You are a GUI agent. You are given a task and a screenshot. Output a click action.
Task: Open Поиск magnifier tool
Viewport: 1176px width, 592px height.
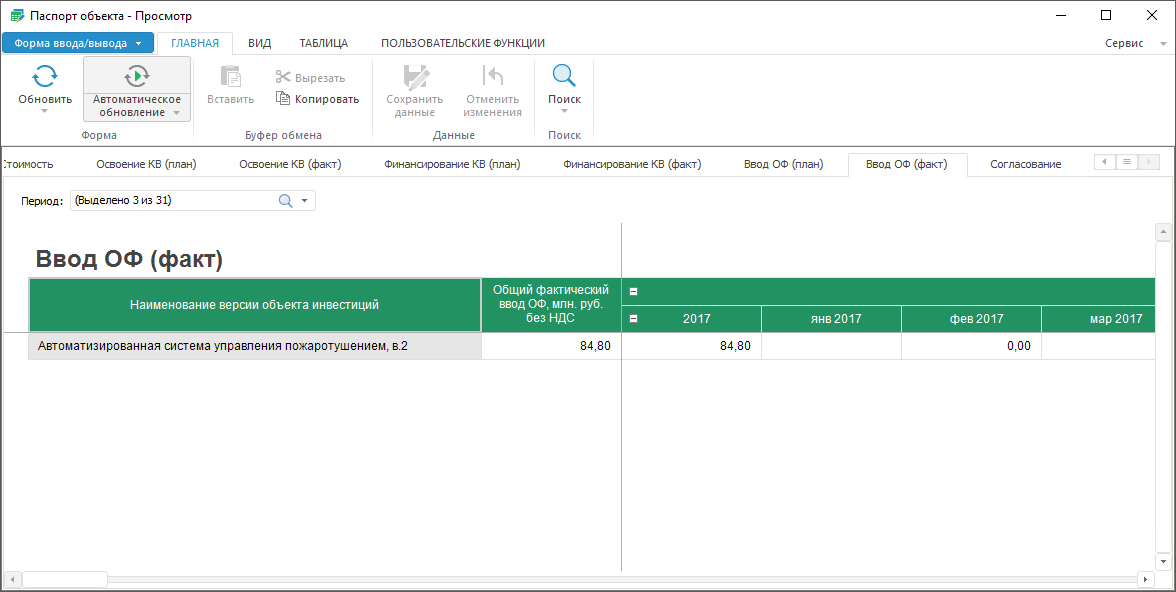click(564, 77)
